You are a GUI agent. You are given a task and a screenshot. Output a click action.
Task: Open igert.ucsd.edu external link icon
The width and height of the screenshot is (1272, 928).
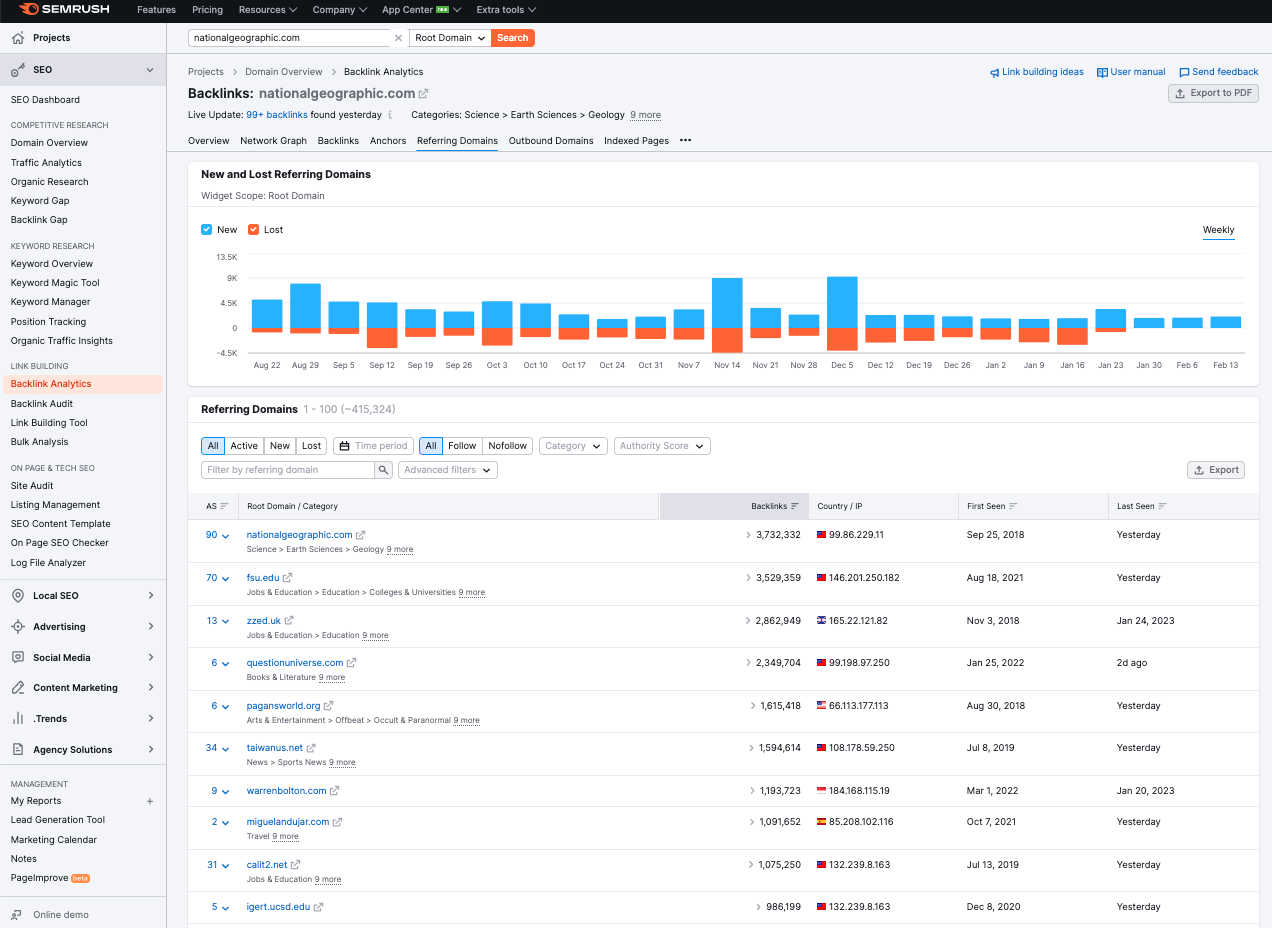319,908
